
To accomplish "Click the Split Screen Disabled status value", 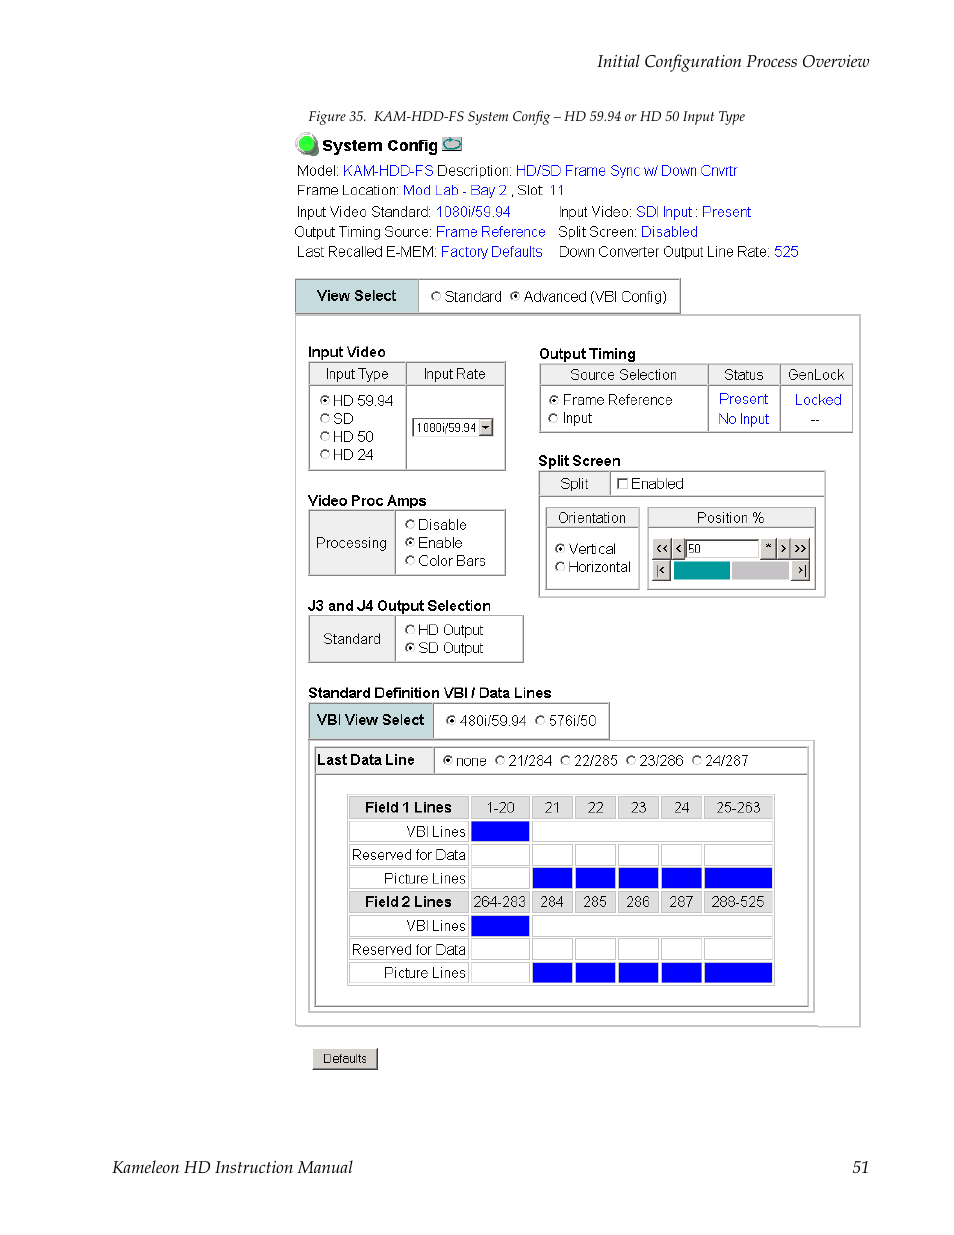I will [x=669, y=232].
